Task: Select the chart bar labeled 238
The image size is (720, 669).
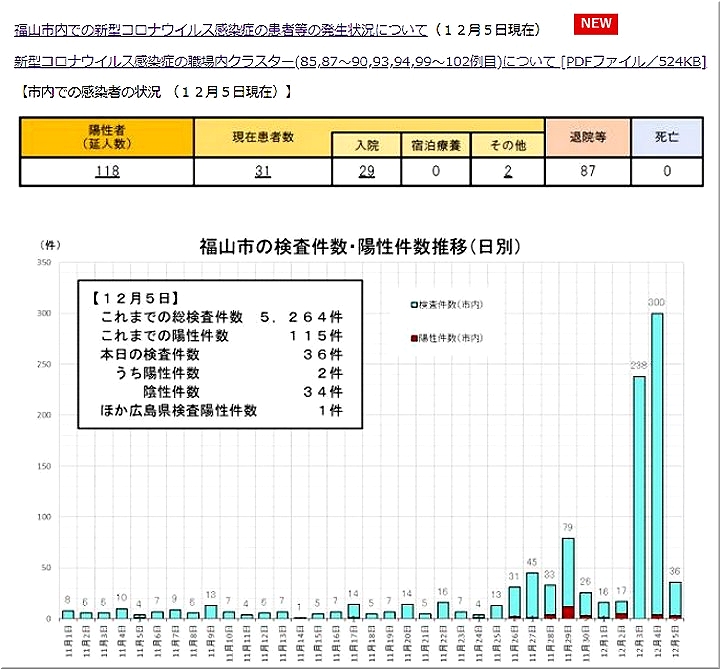Action: (639, 497)
